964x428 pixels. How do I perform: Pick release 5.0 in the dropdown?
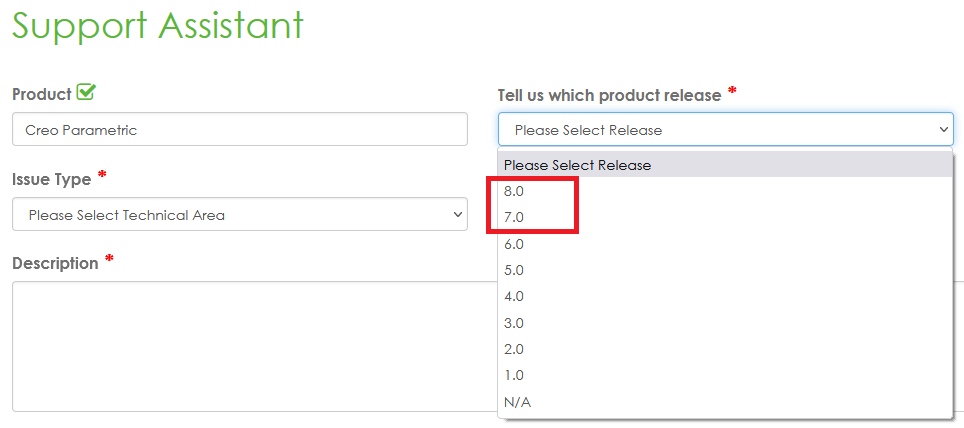click(515, 270)
